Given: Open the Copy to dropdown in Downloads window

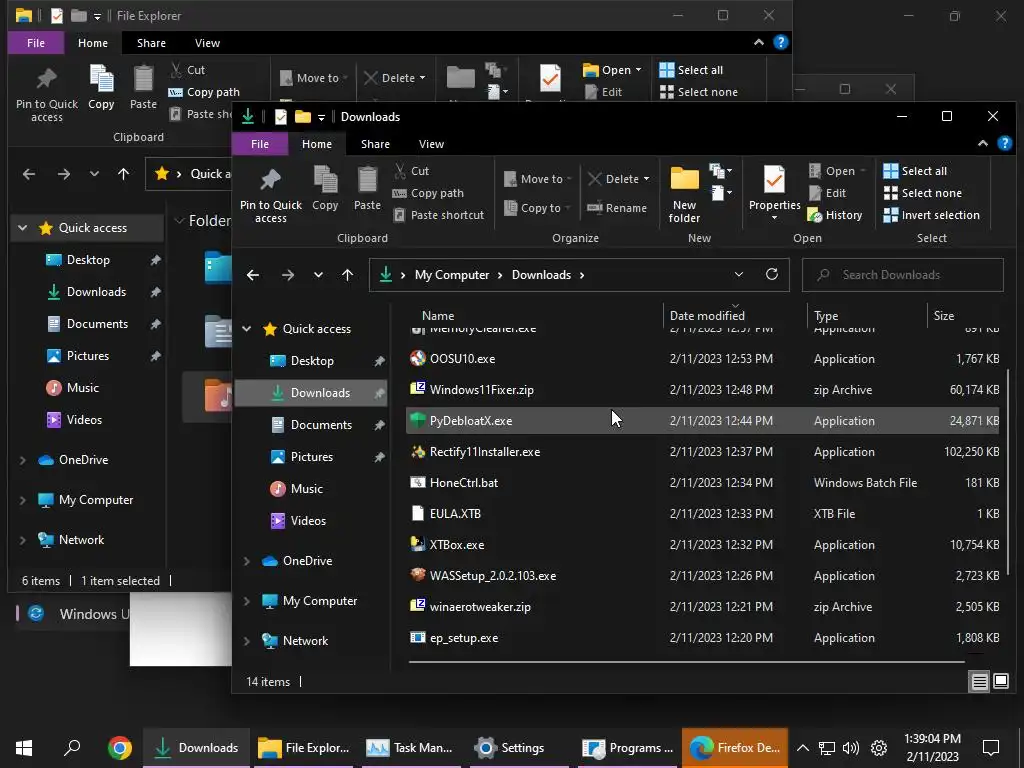Looking at the screenshot, I should click(537, 208).
